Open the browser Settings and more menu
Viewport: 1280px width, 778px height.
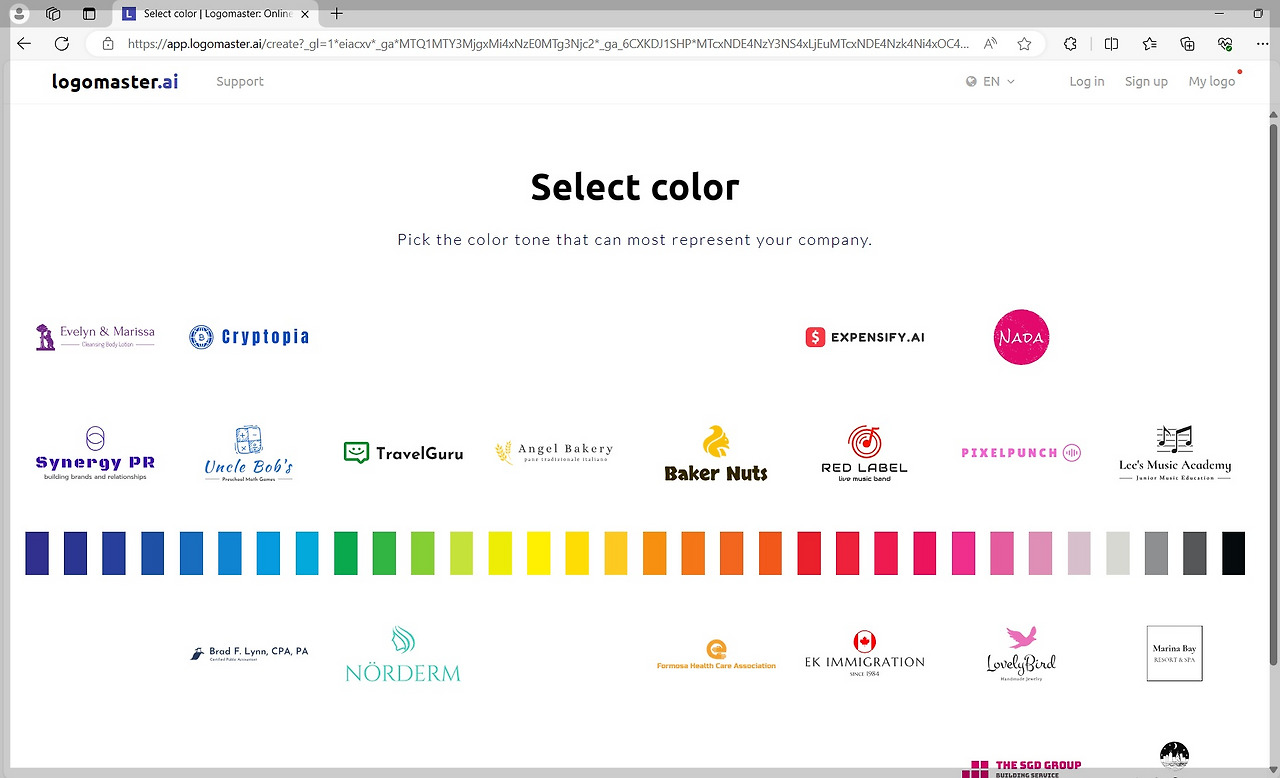click(1262, 44)
